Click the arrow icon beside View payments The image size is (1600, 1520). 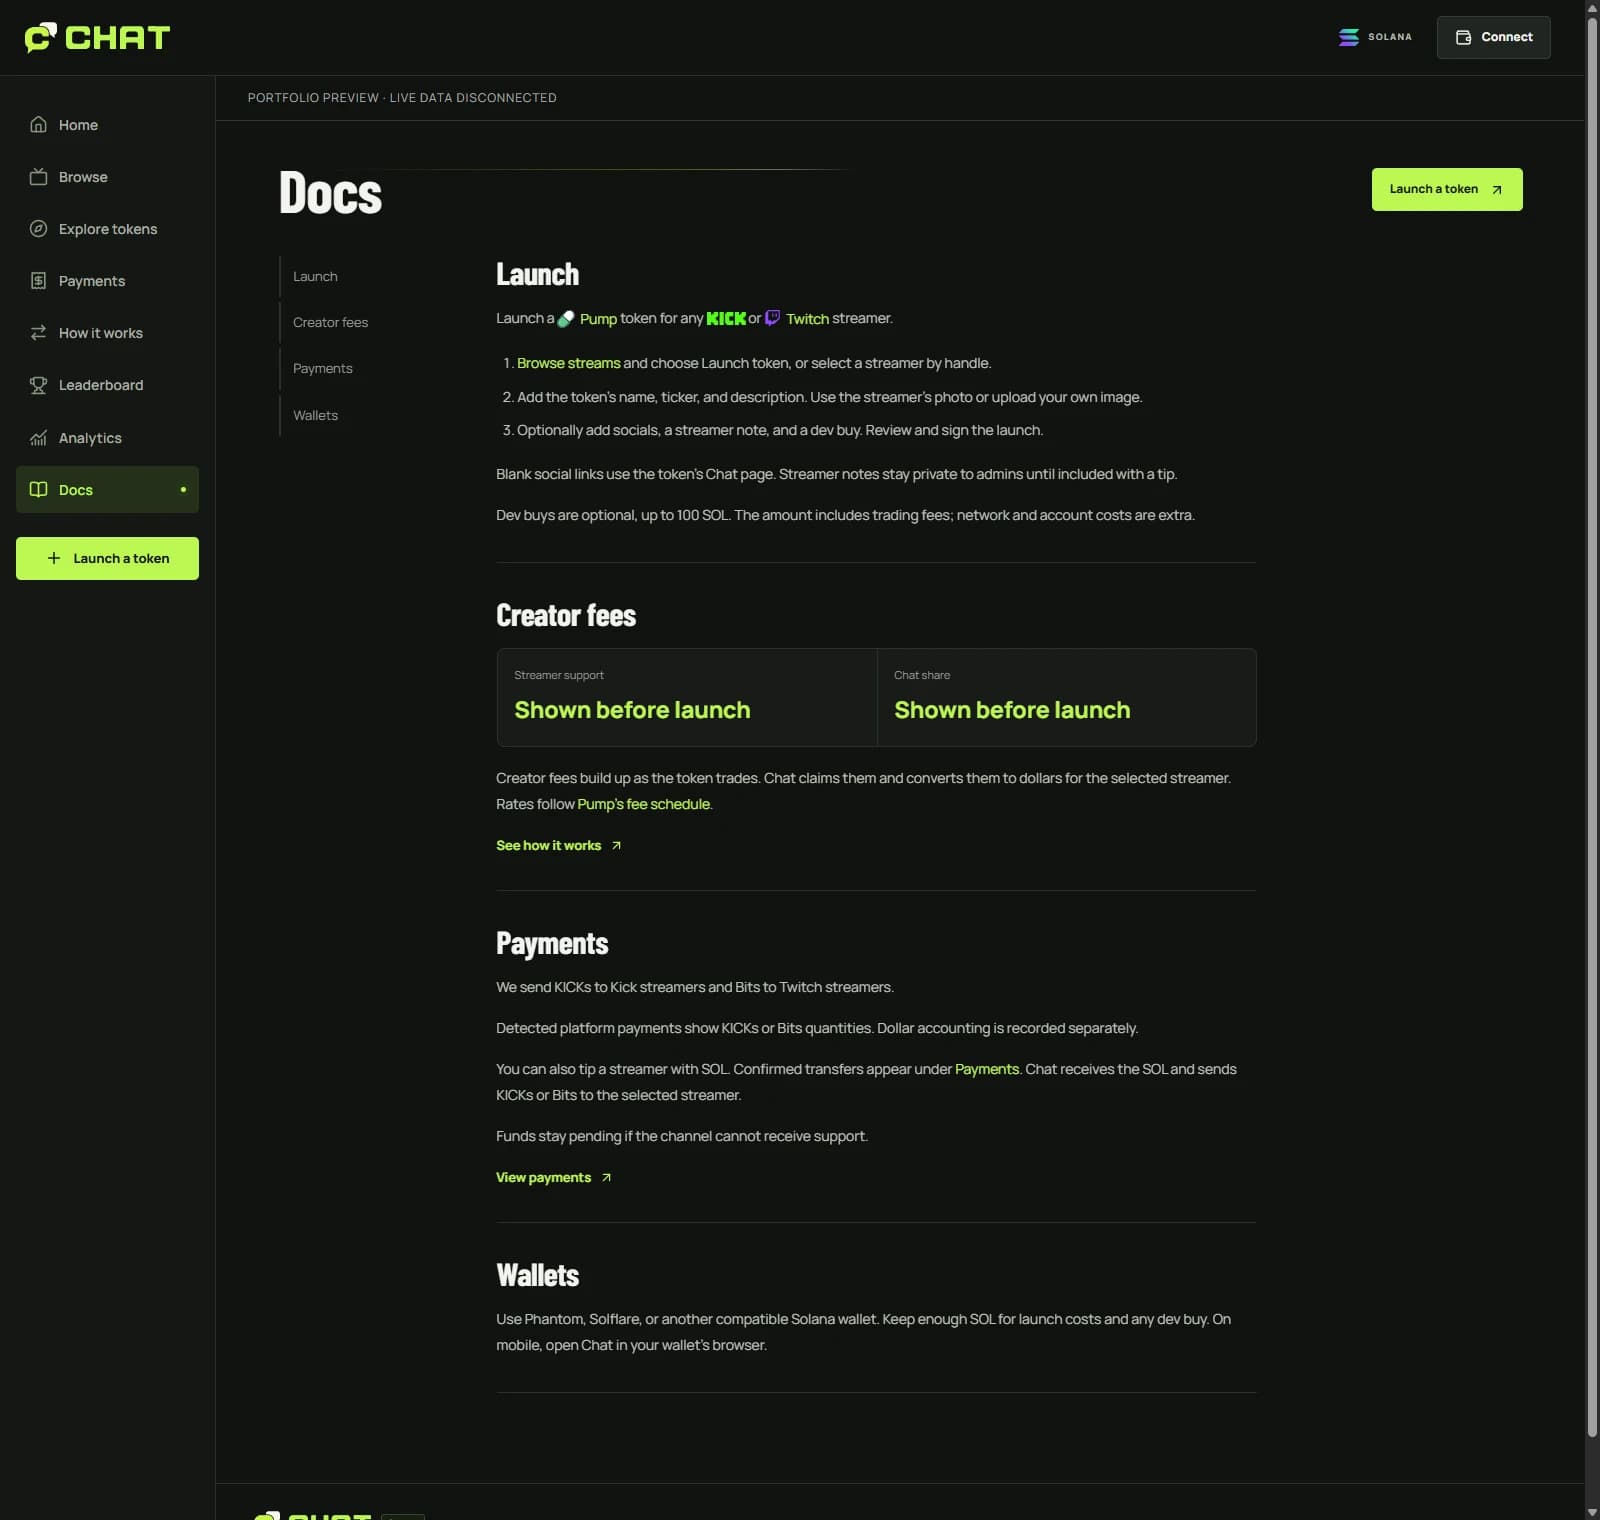coord(606,1178)
